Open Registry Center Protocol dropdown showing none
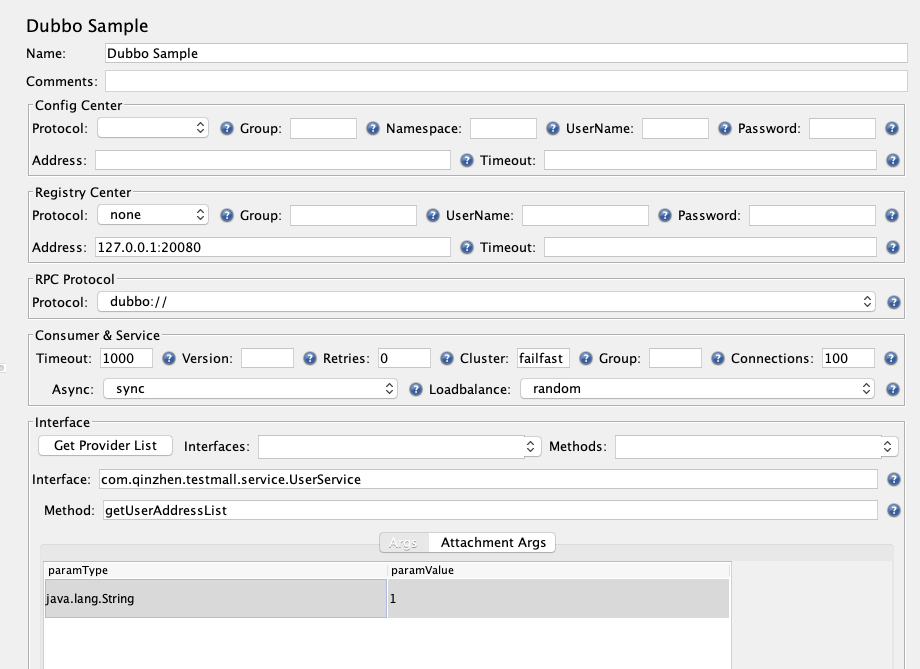This screenshot has height=669, width=920. pos(153,215)
